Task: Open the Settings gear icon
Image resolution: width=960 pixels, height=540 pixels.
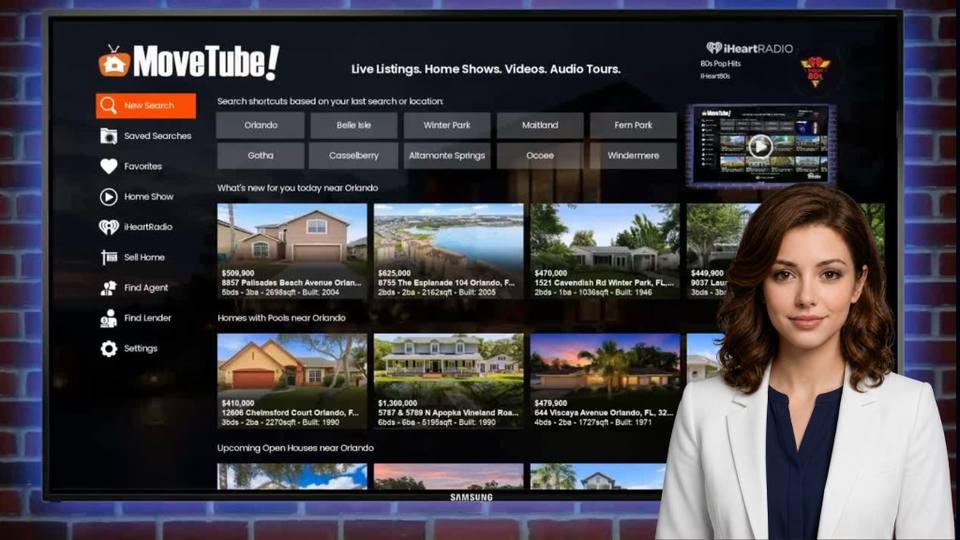Action: pyautogui.click(x=108, y=348)
